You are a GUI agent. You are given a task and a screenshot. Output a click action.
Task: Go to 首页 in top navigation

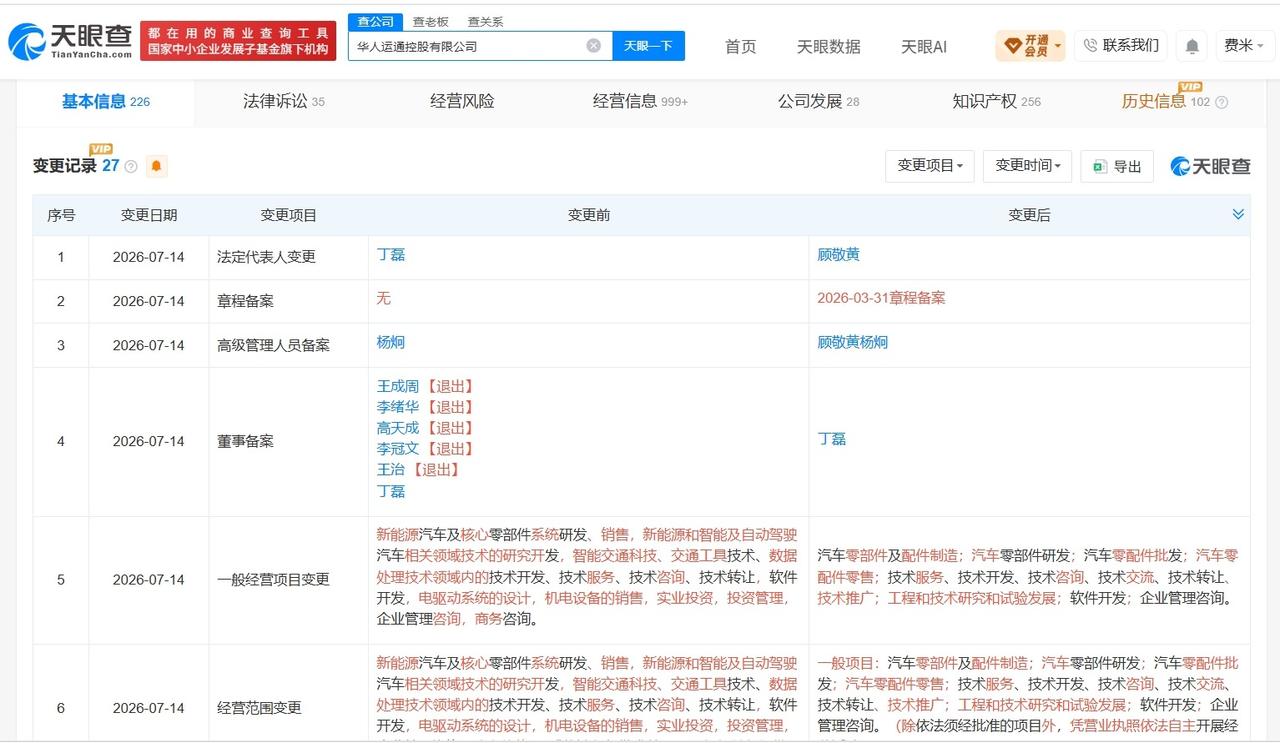coord(740,46)
